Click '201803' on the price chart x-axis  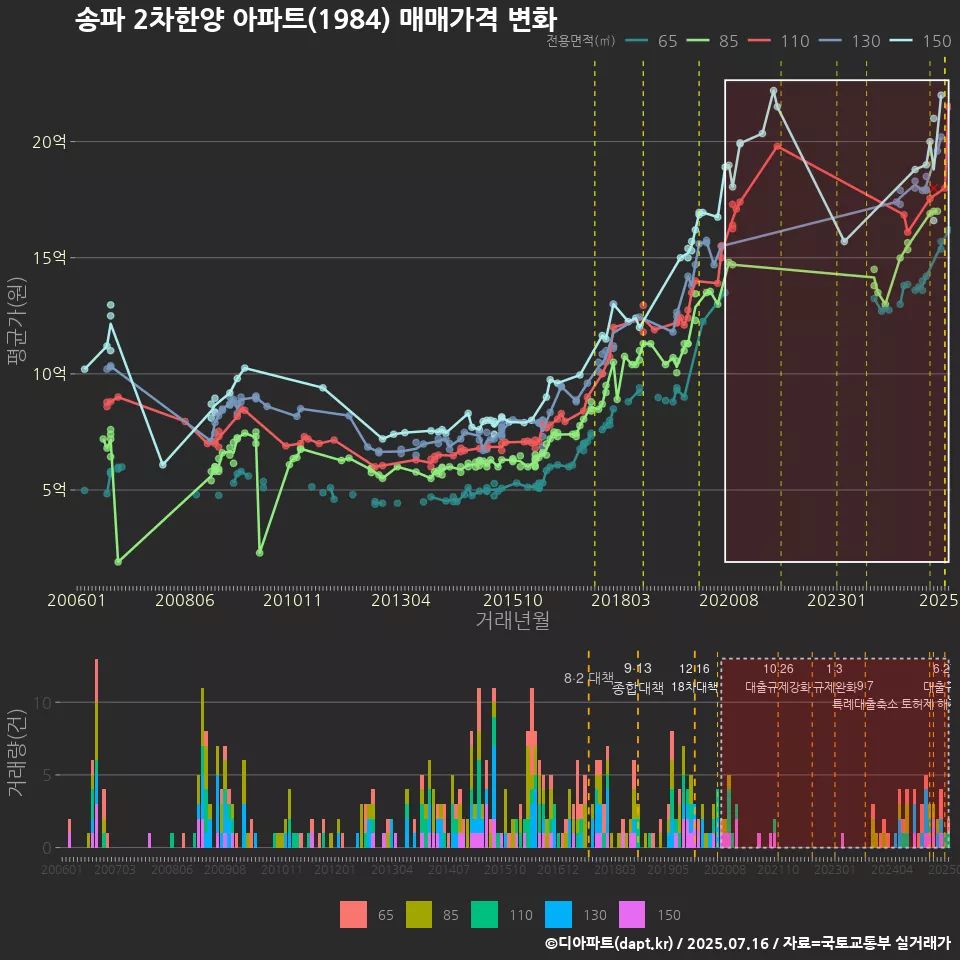coord(620,600)
